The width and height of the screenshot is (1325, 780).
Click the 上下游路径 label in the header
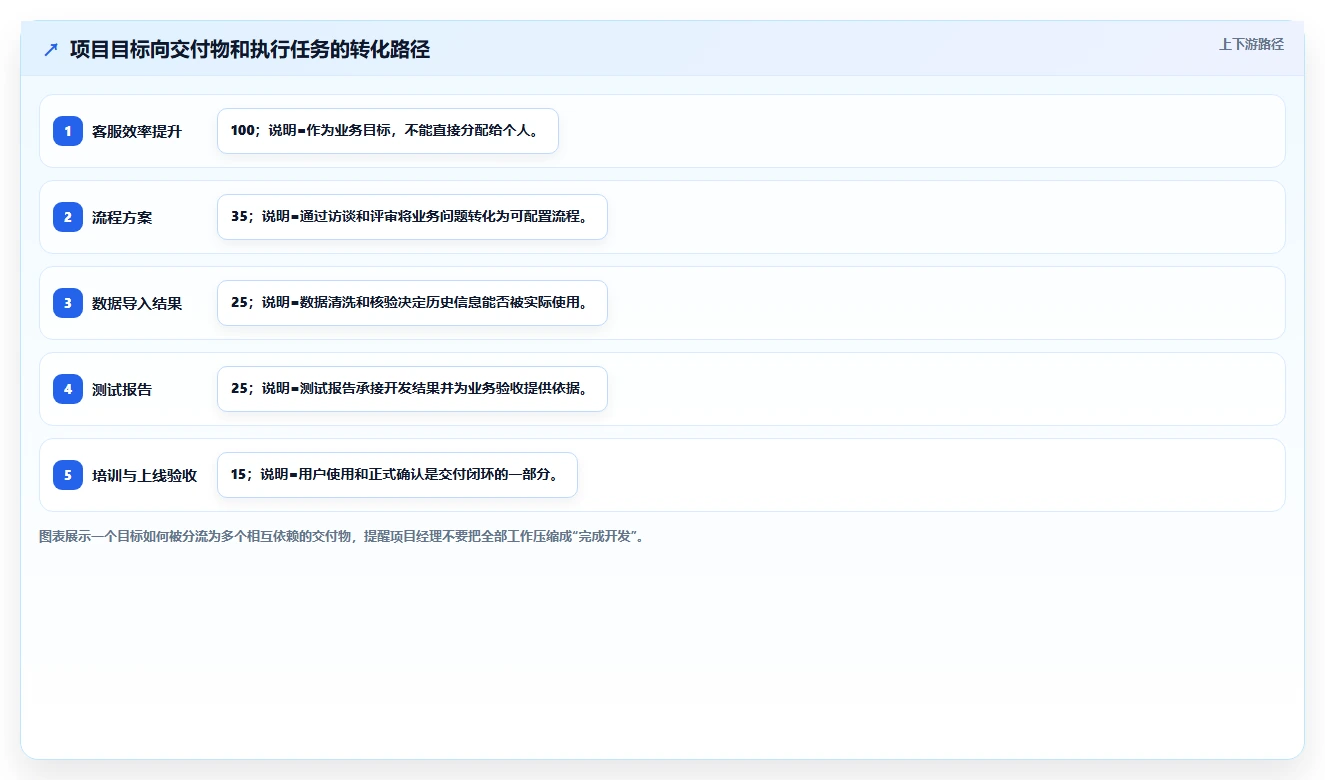coord(1251,44)
